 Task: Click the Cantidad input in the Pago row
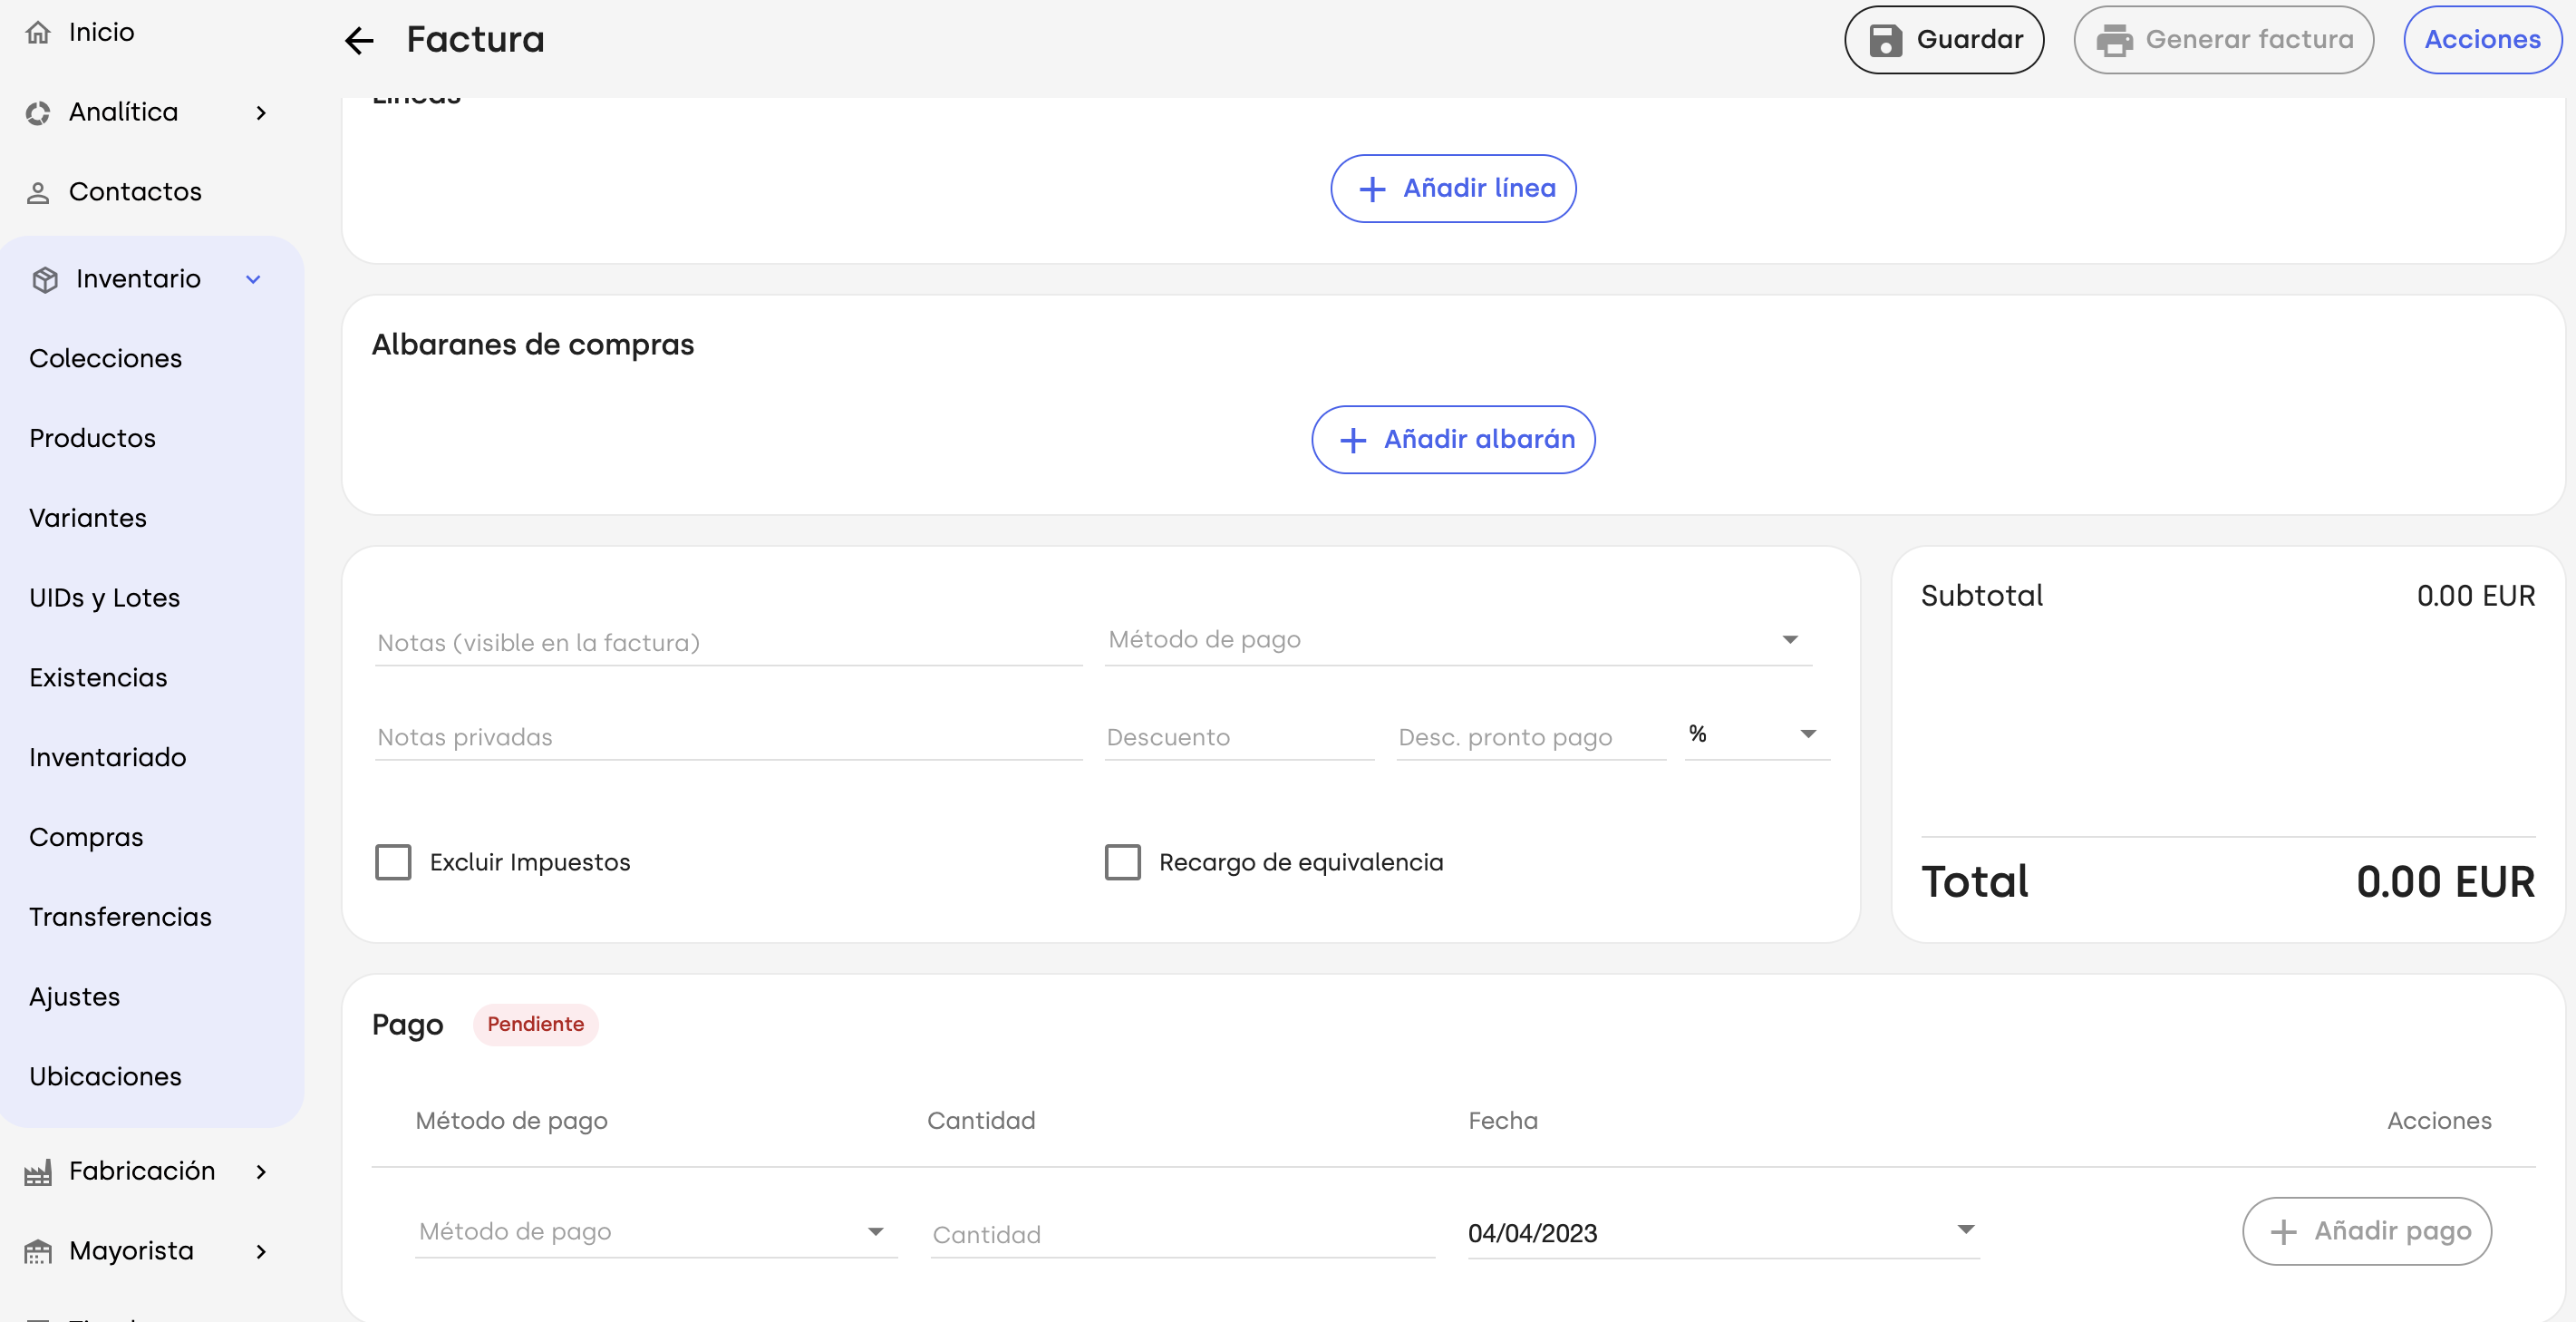(x=1183, y=1235)
